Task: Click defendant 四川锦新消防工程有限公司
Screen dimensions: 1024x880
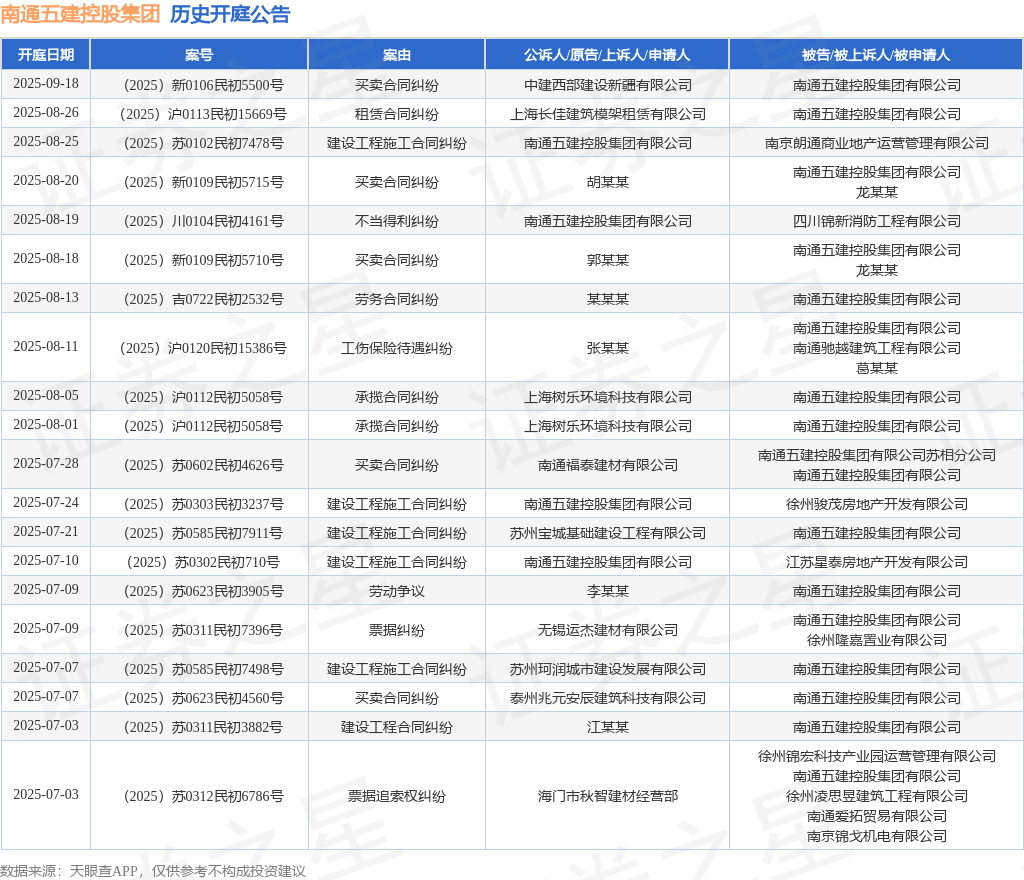Action: coord(876,221)
